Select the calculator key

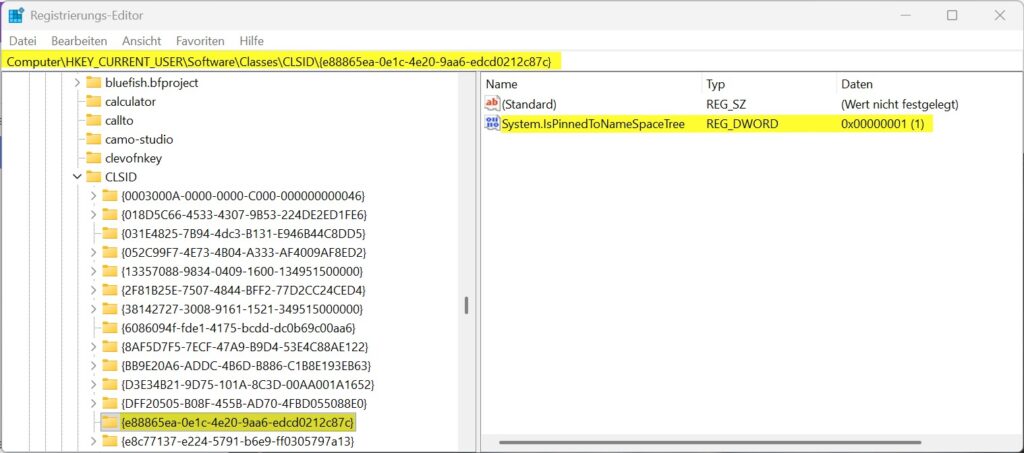tap(130, 102)
